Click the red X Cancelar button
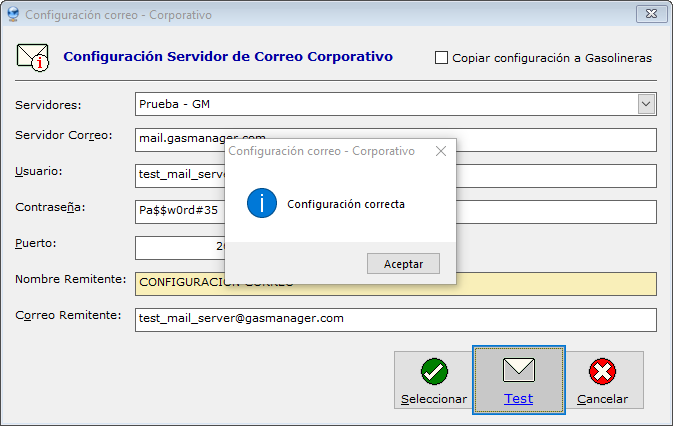Image resolution: width=673 pixels, height=426 pixels. coord(603,379)
